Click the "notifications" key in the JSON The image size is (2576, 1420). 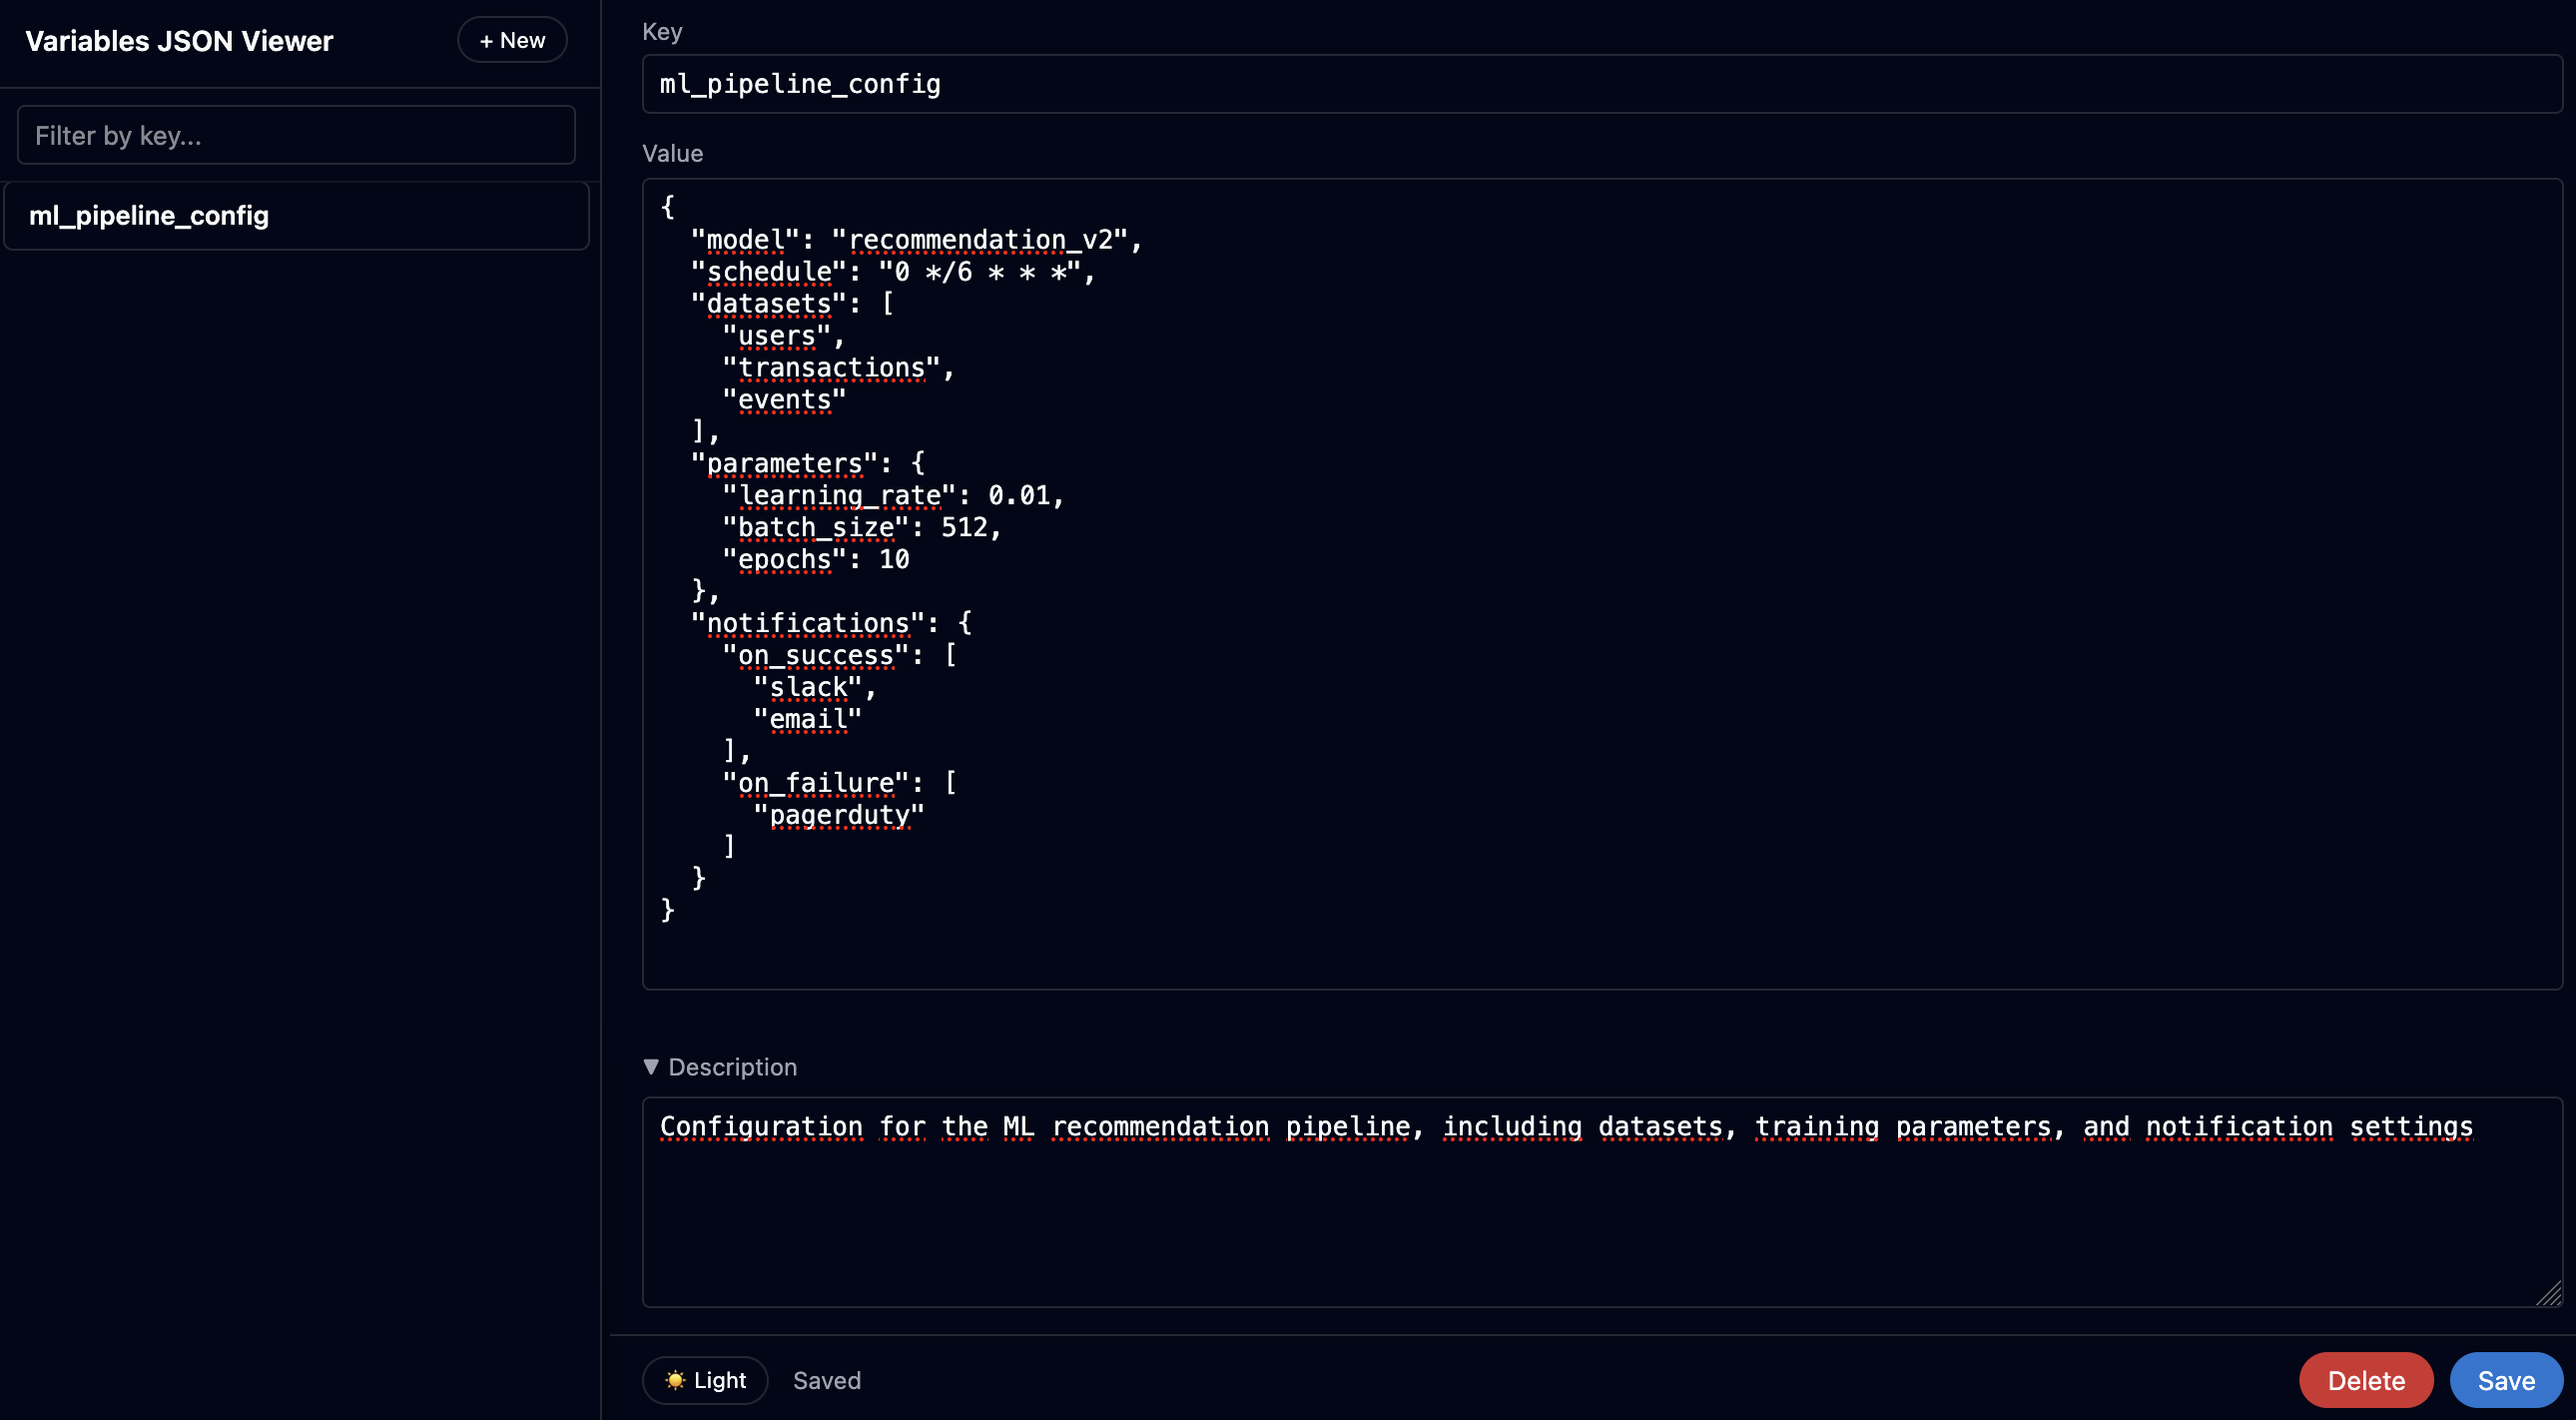click(808, 624)
